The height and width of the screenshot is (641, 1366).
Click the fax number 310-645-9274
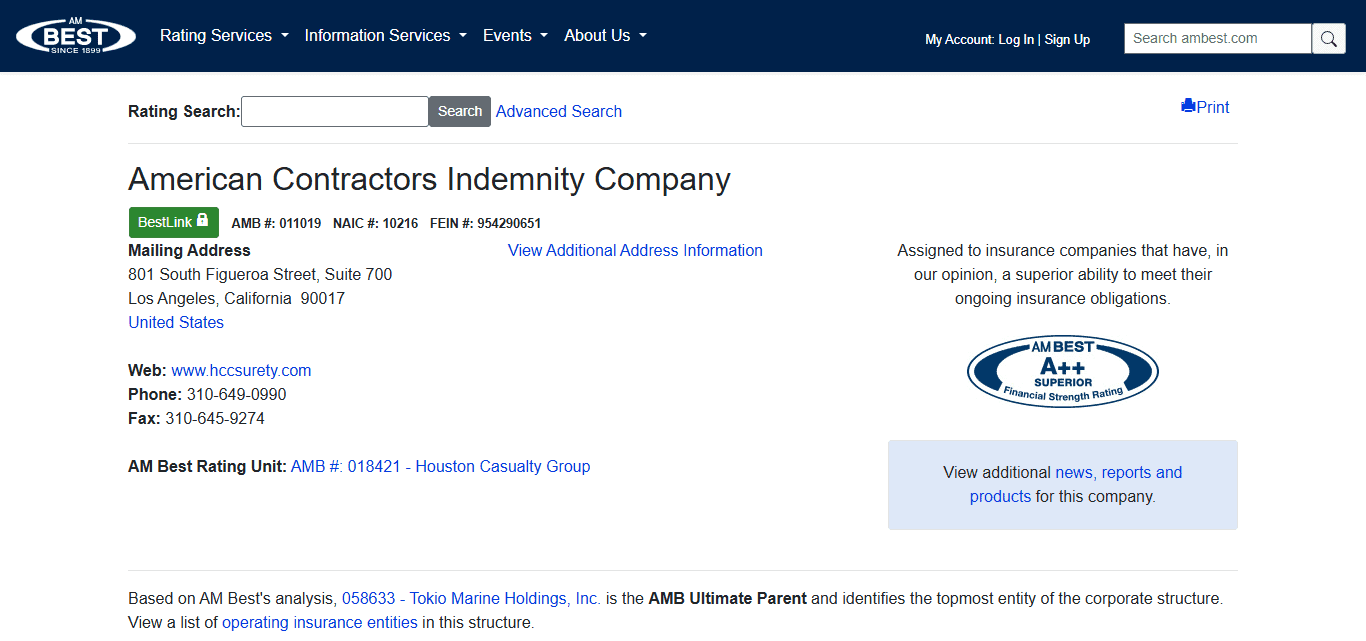tap(215, 419)
